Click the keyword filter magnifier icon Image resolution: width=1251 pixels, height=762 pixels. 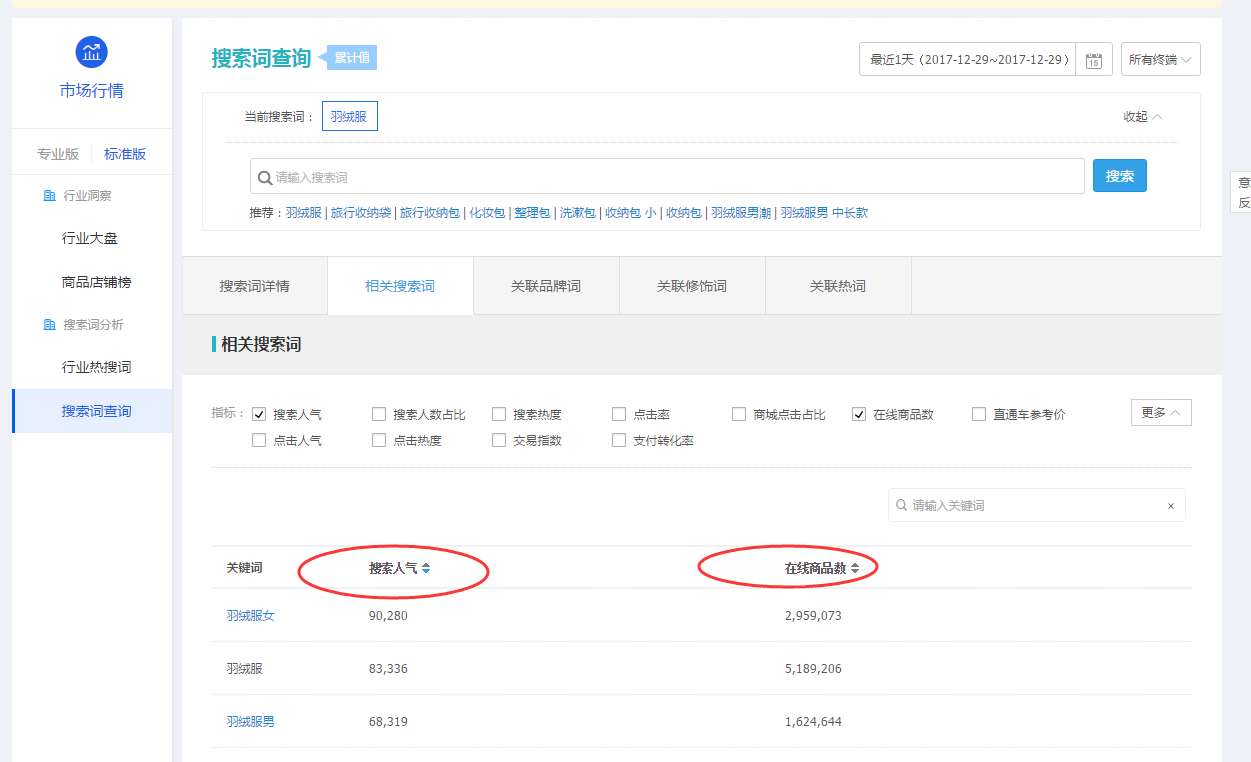902,506
